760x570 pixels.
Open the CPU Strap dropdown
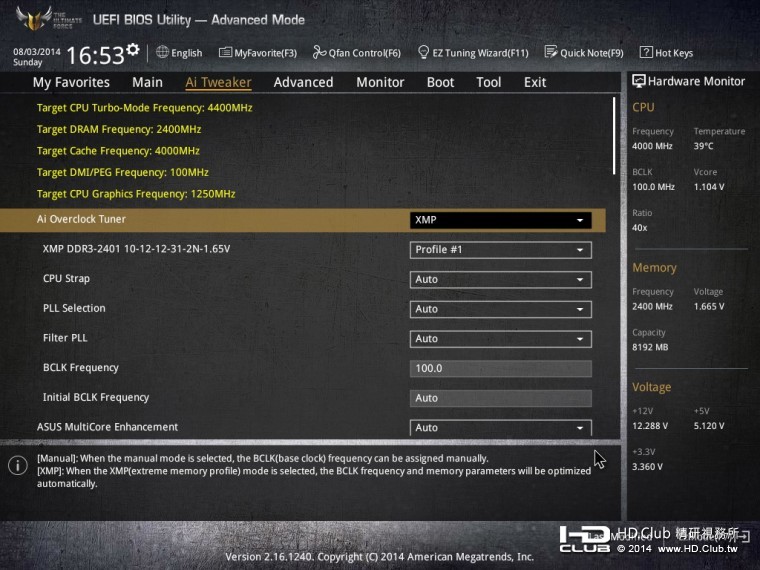click(501, 280)
